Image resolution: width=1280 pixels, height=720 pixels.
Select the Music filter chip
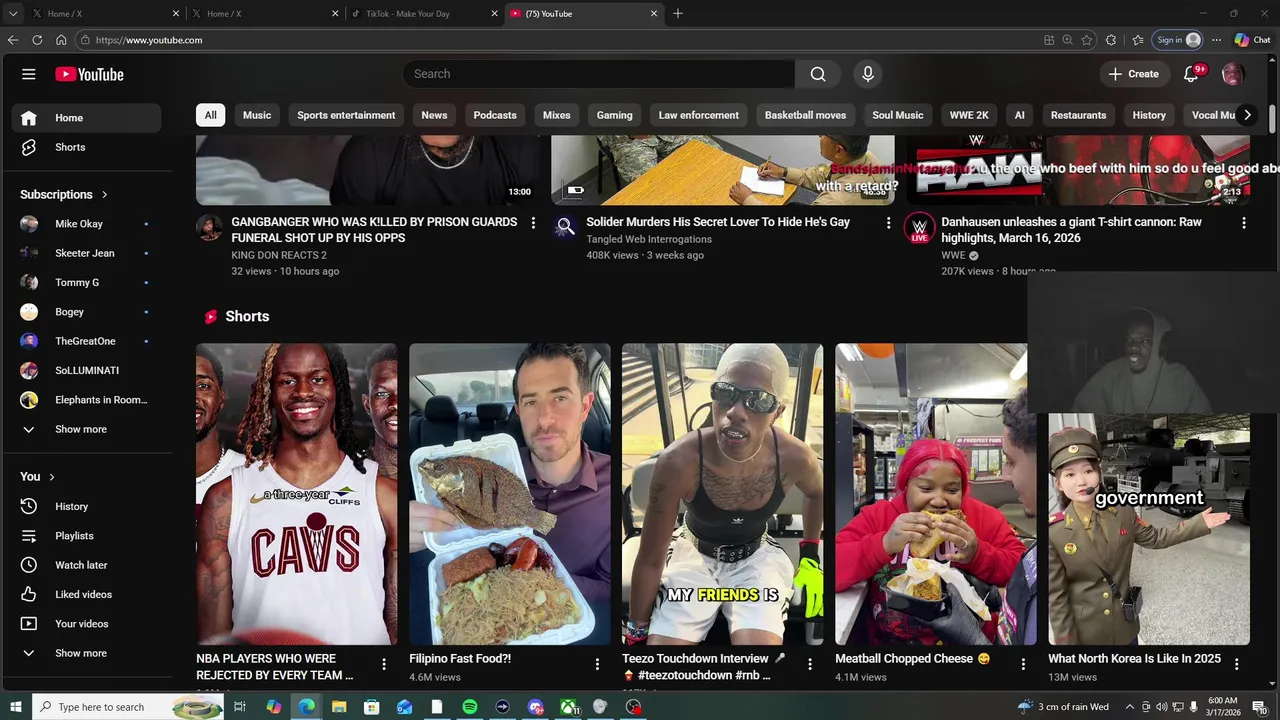click(257, 115)
